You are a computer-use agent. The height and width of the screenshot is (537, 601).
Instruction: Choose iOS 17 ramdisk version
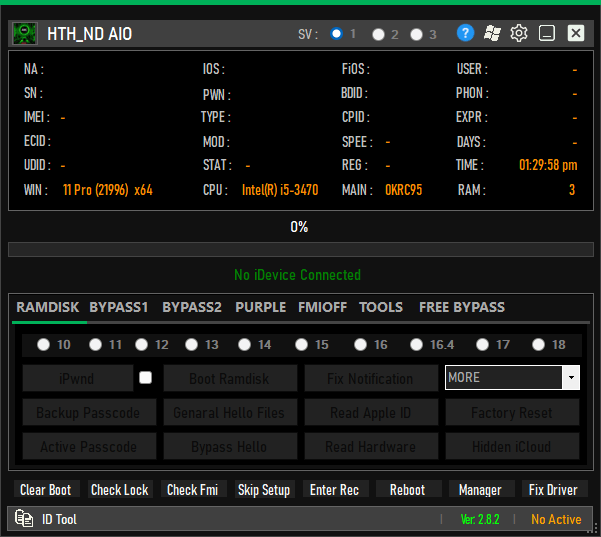(483, 345)
